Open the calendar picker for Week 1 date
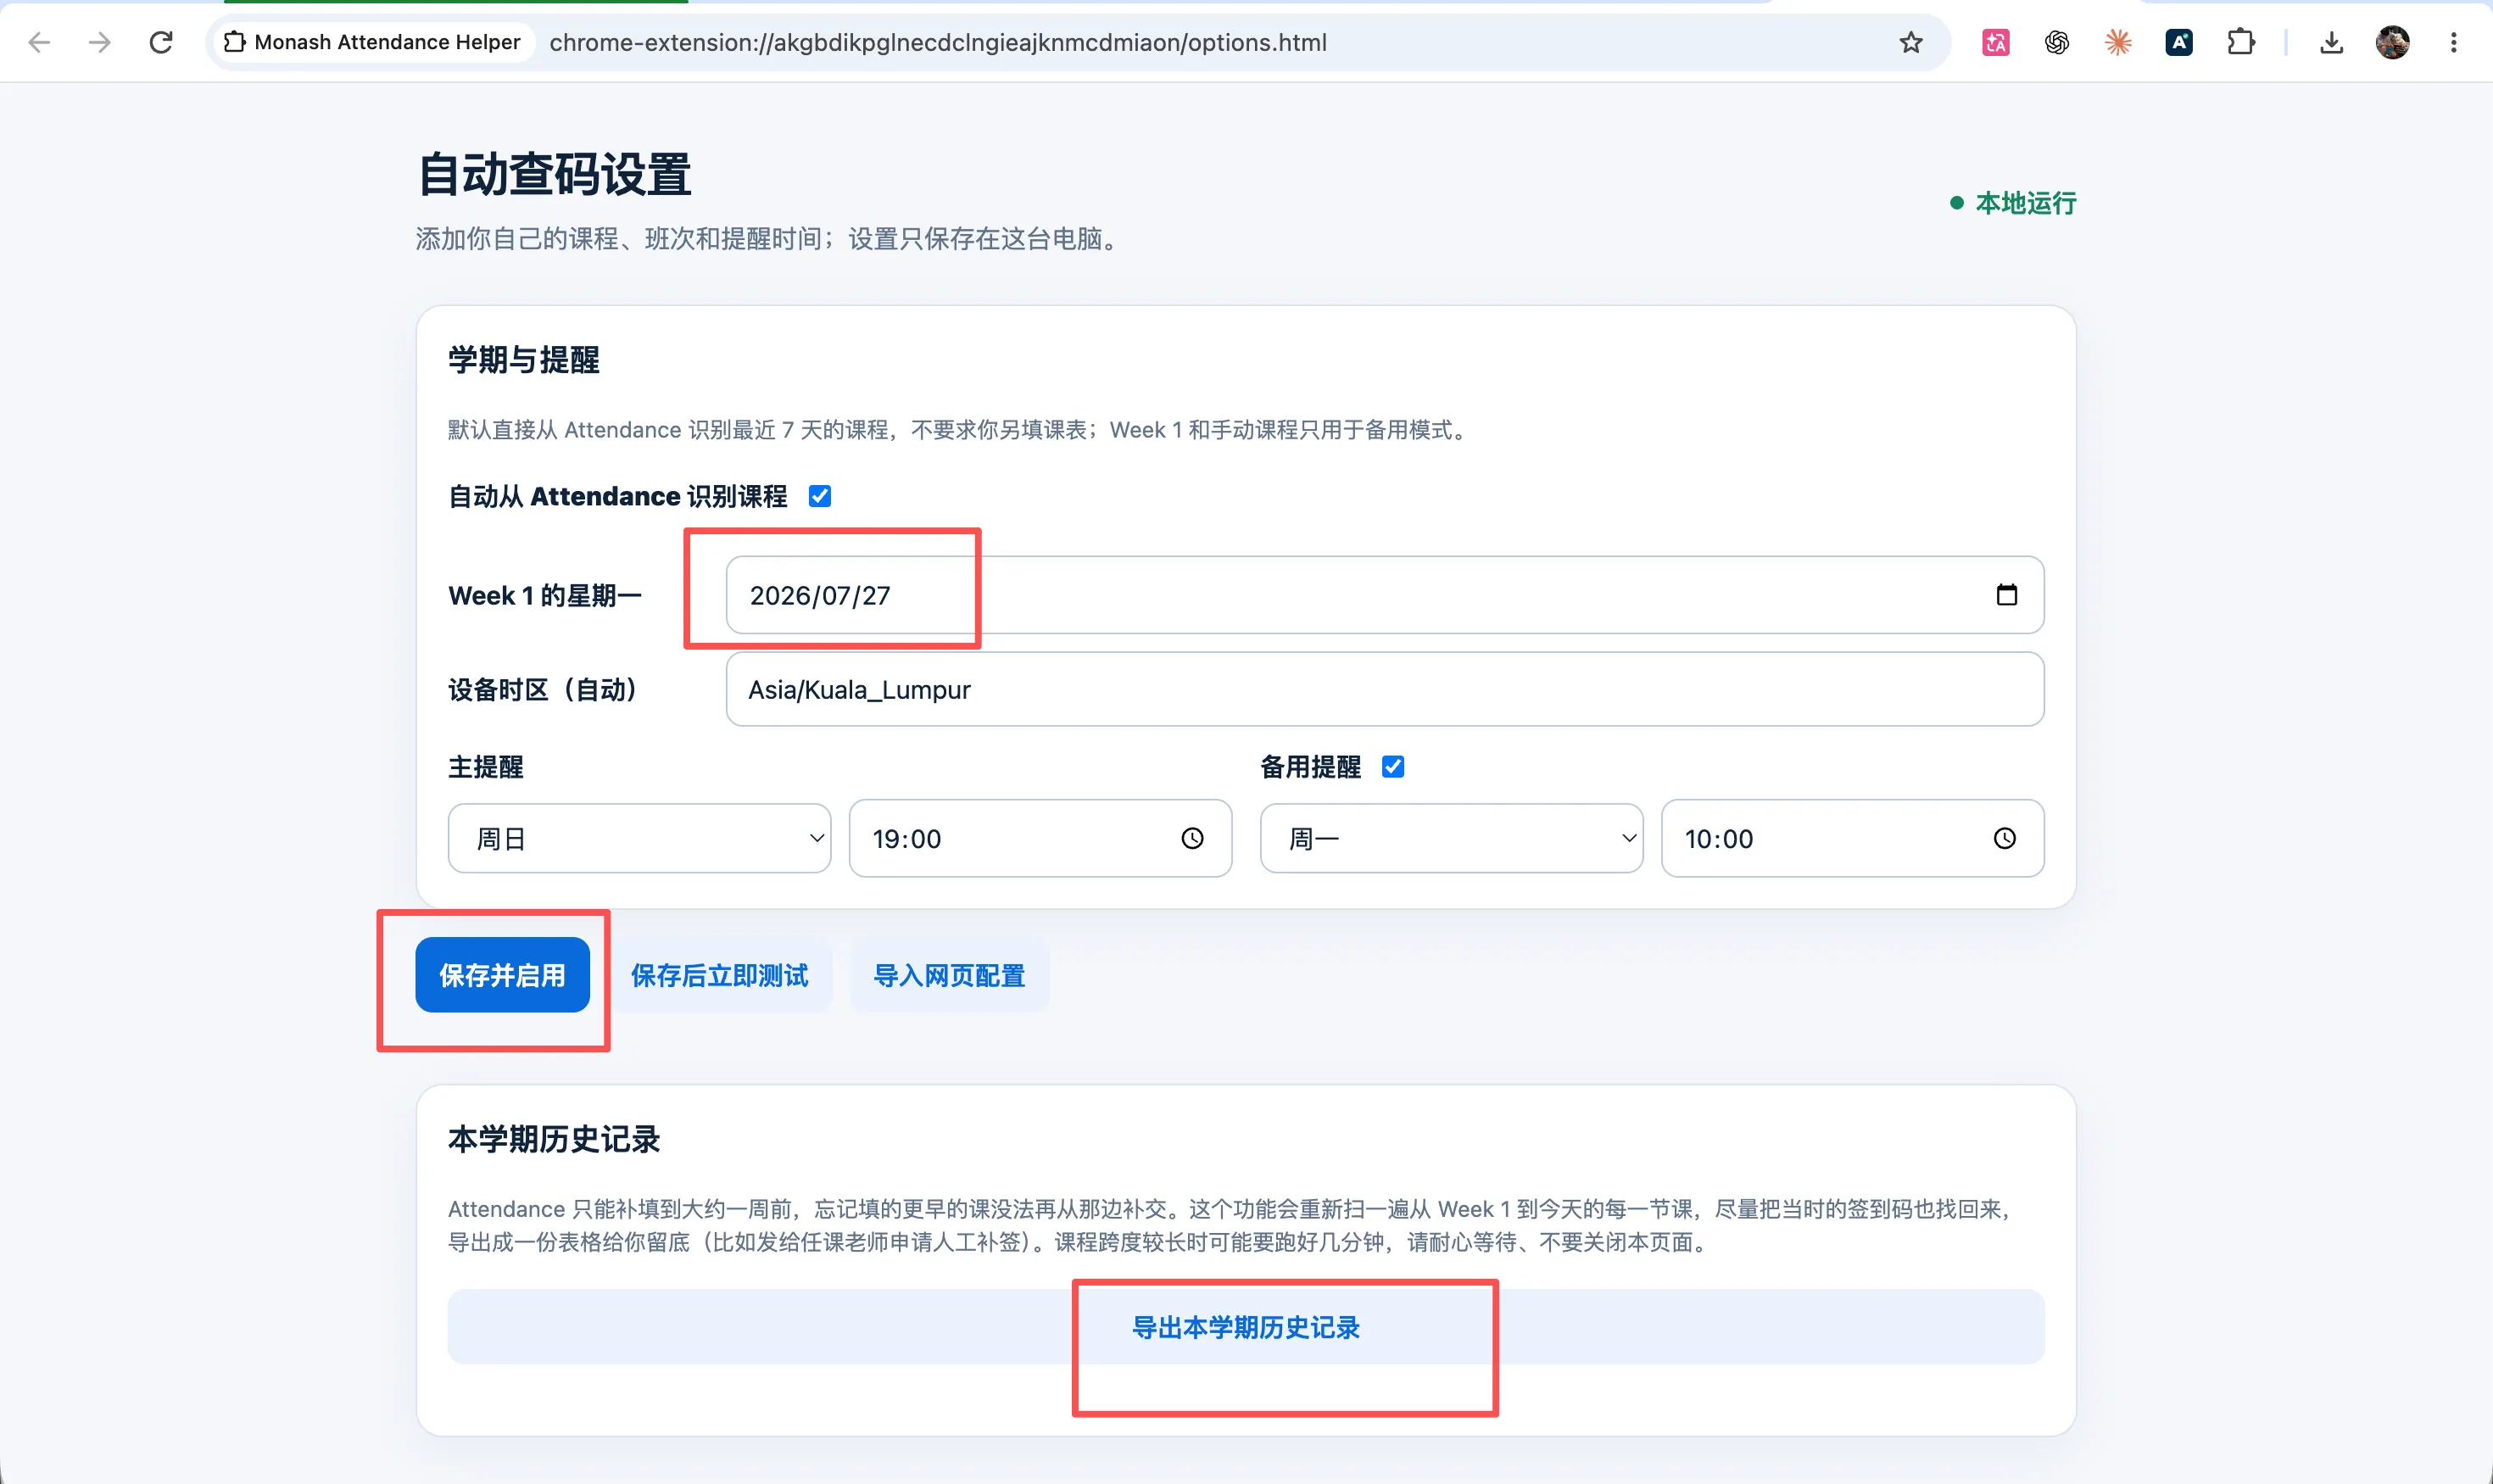The height and width of the screenshot is (1484, 2493). point(2006,595)
